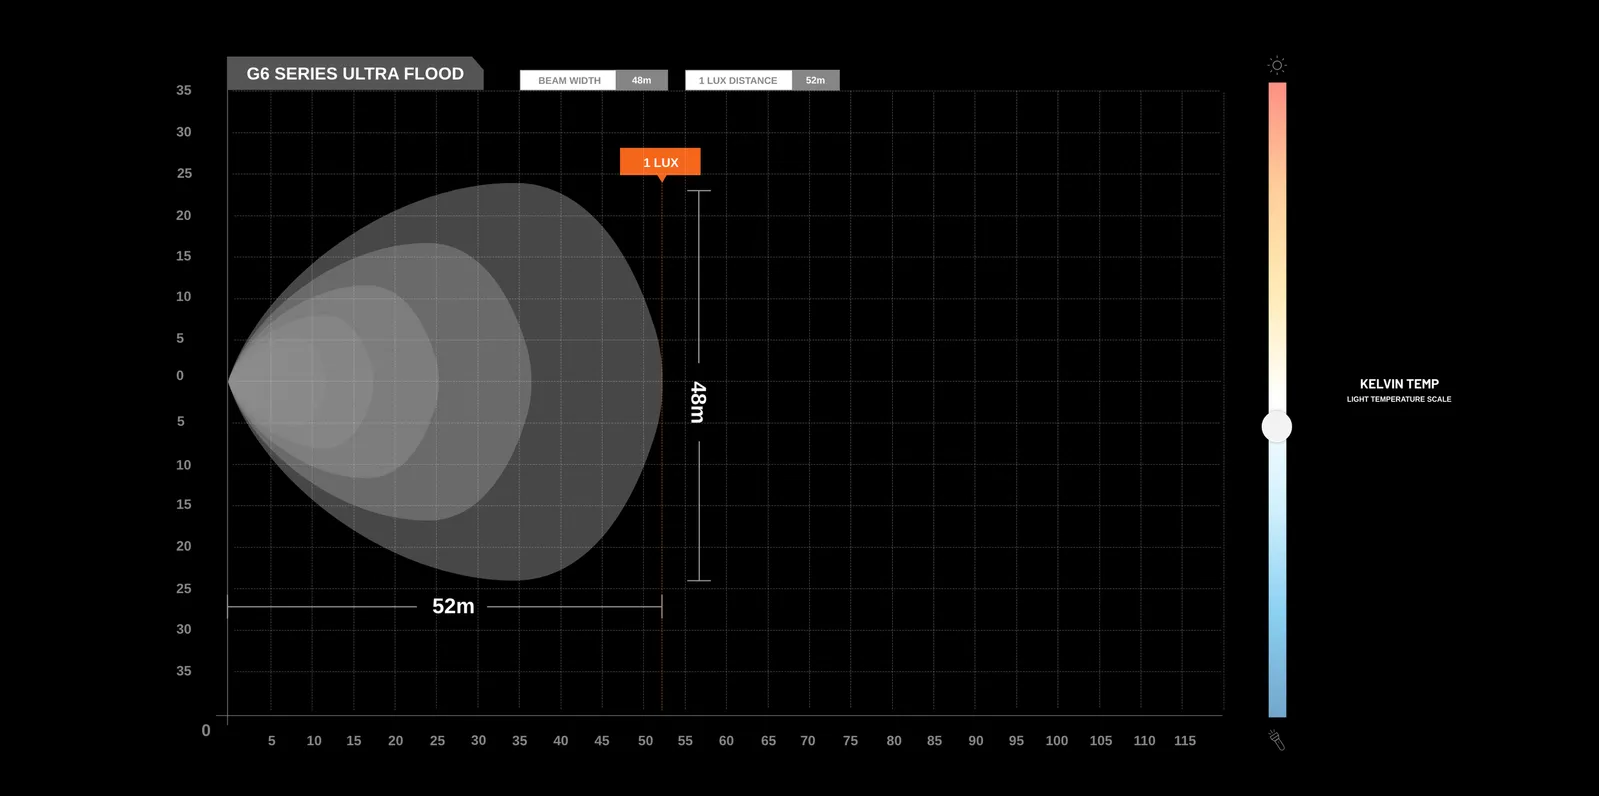Click the large 52m horizontal distance label
Viewport: 1599px width, 796px height.
(x=453, y=606)
